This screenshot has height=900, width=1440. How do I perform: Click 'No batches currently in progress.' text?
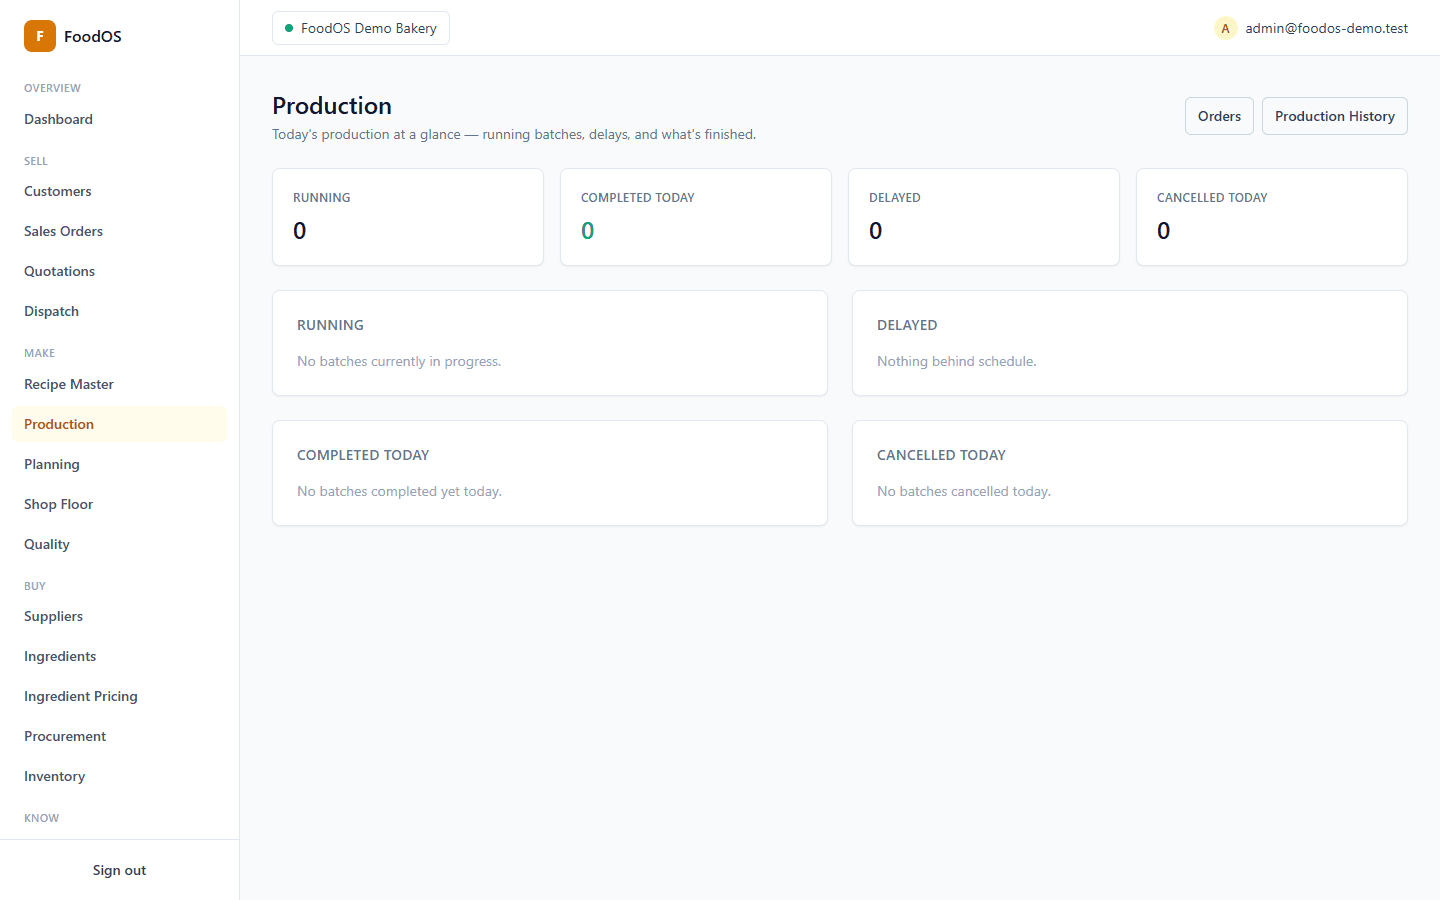tap(399, 361)
